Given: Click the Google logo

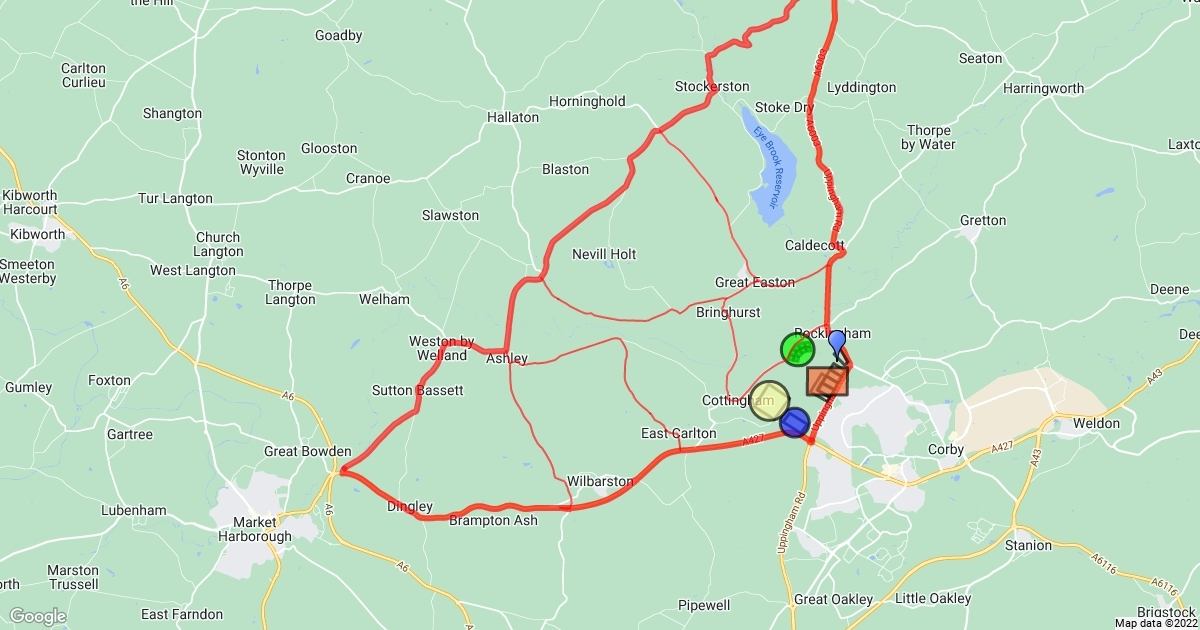Looking at the screenshot, I should click(38, 616).
